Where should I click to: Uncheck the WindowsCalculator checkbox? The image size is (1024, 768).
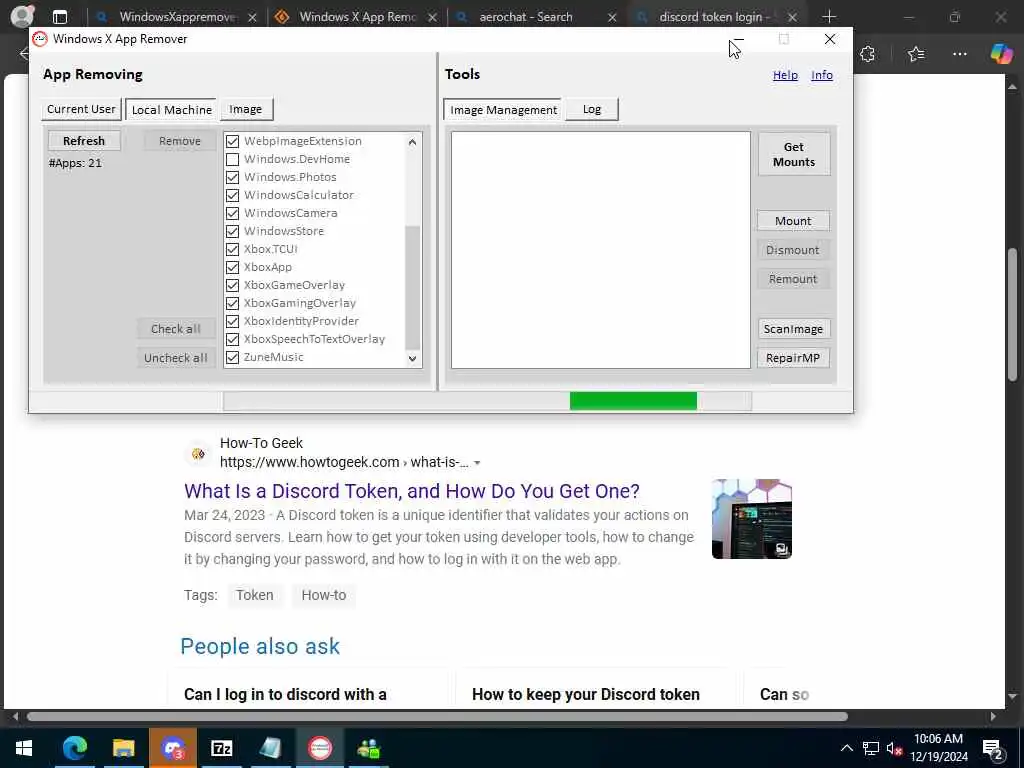[x=232, y=195]
